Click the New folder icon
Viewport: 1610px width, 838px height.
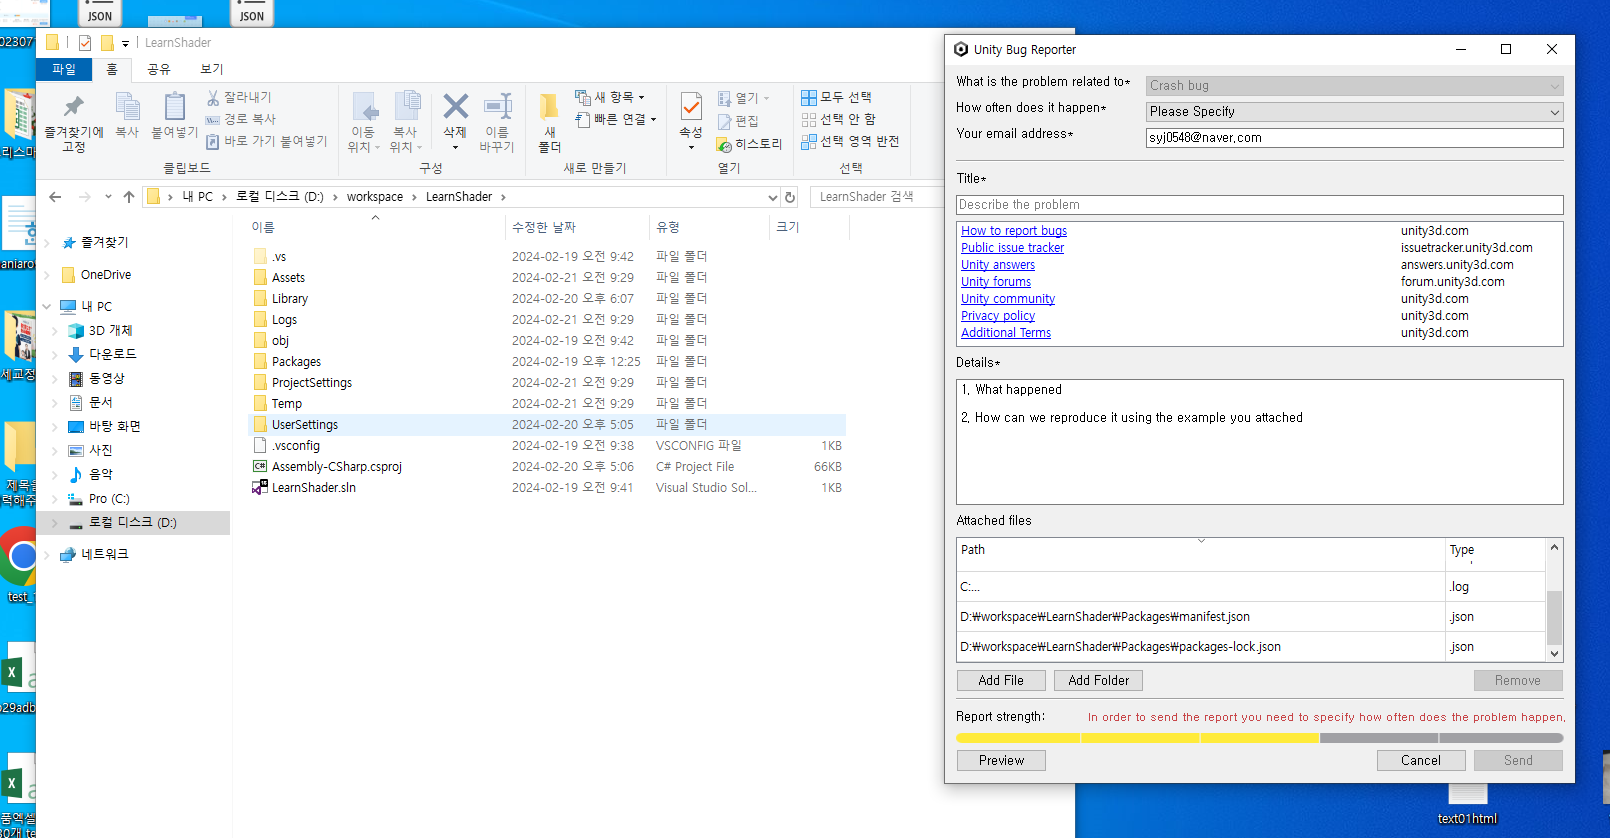coord(549,107)
